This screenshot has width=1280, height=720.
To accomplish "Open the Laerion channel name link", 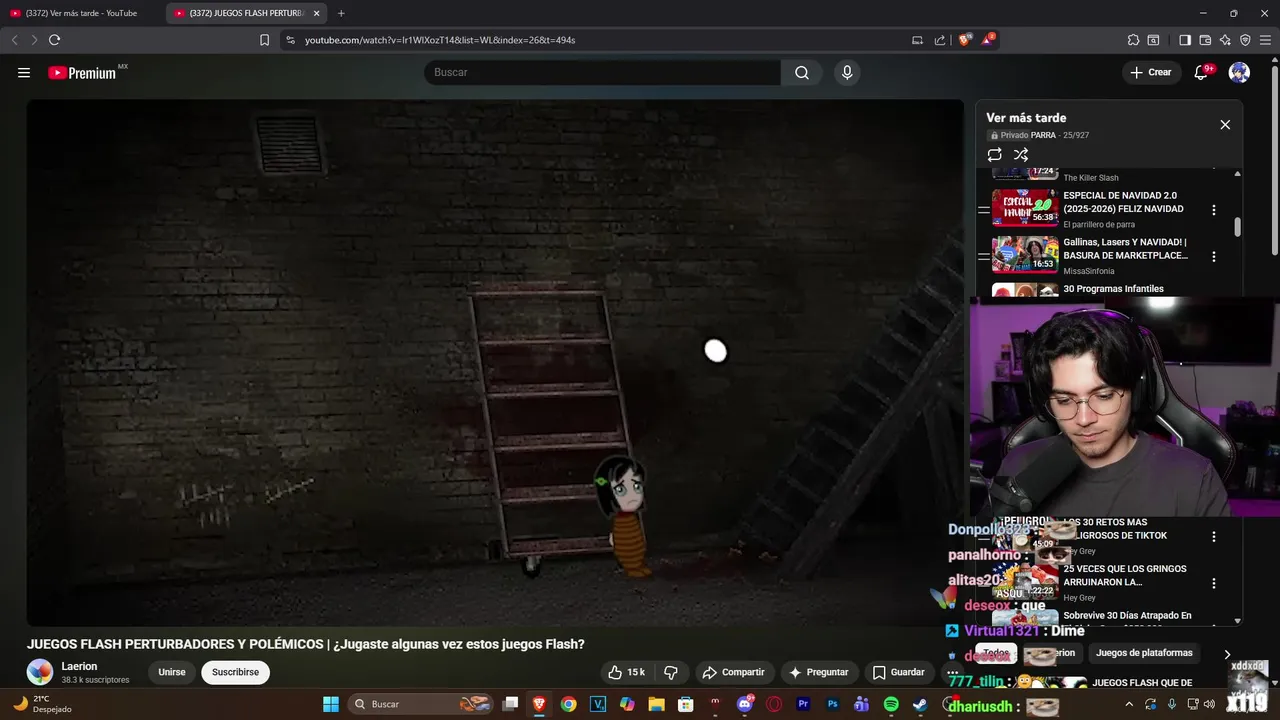I will coord(79,666).
